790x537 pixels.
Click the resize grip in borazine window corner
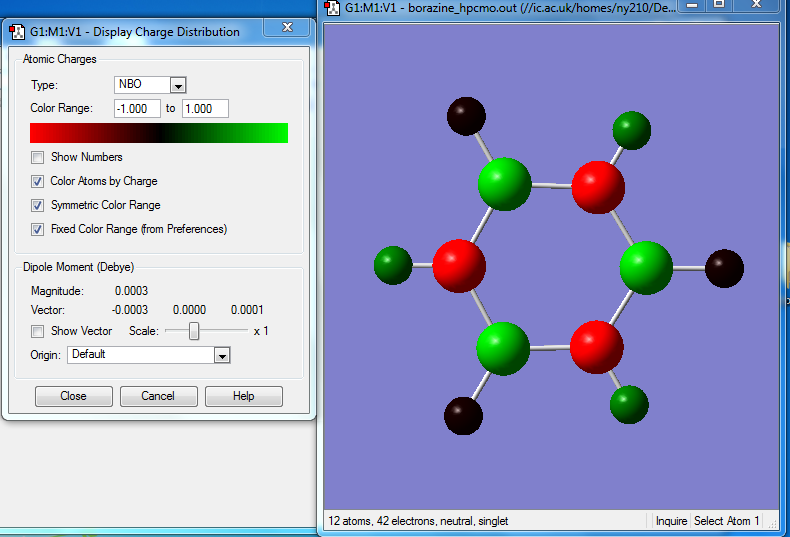click(x=772, y=524)
